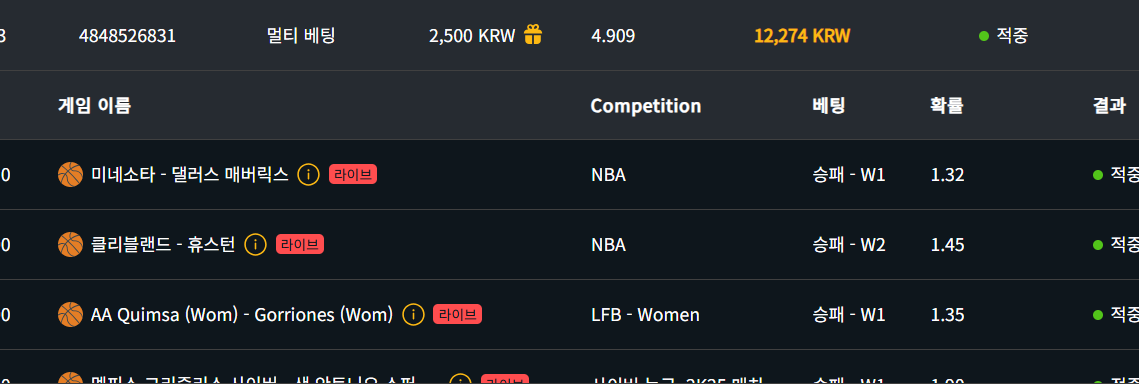Click the 12,274 KRW winnings amount

[802, 36]
